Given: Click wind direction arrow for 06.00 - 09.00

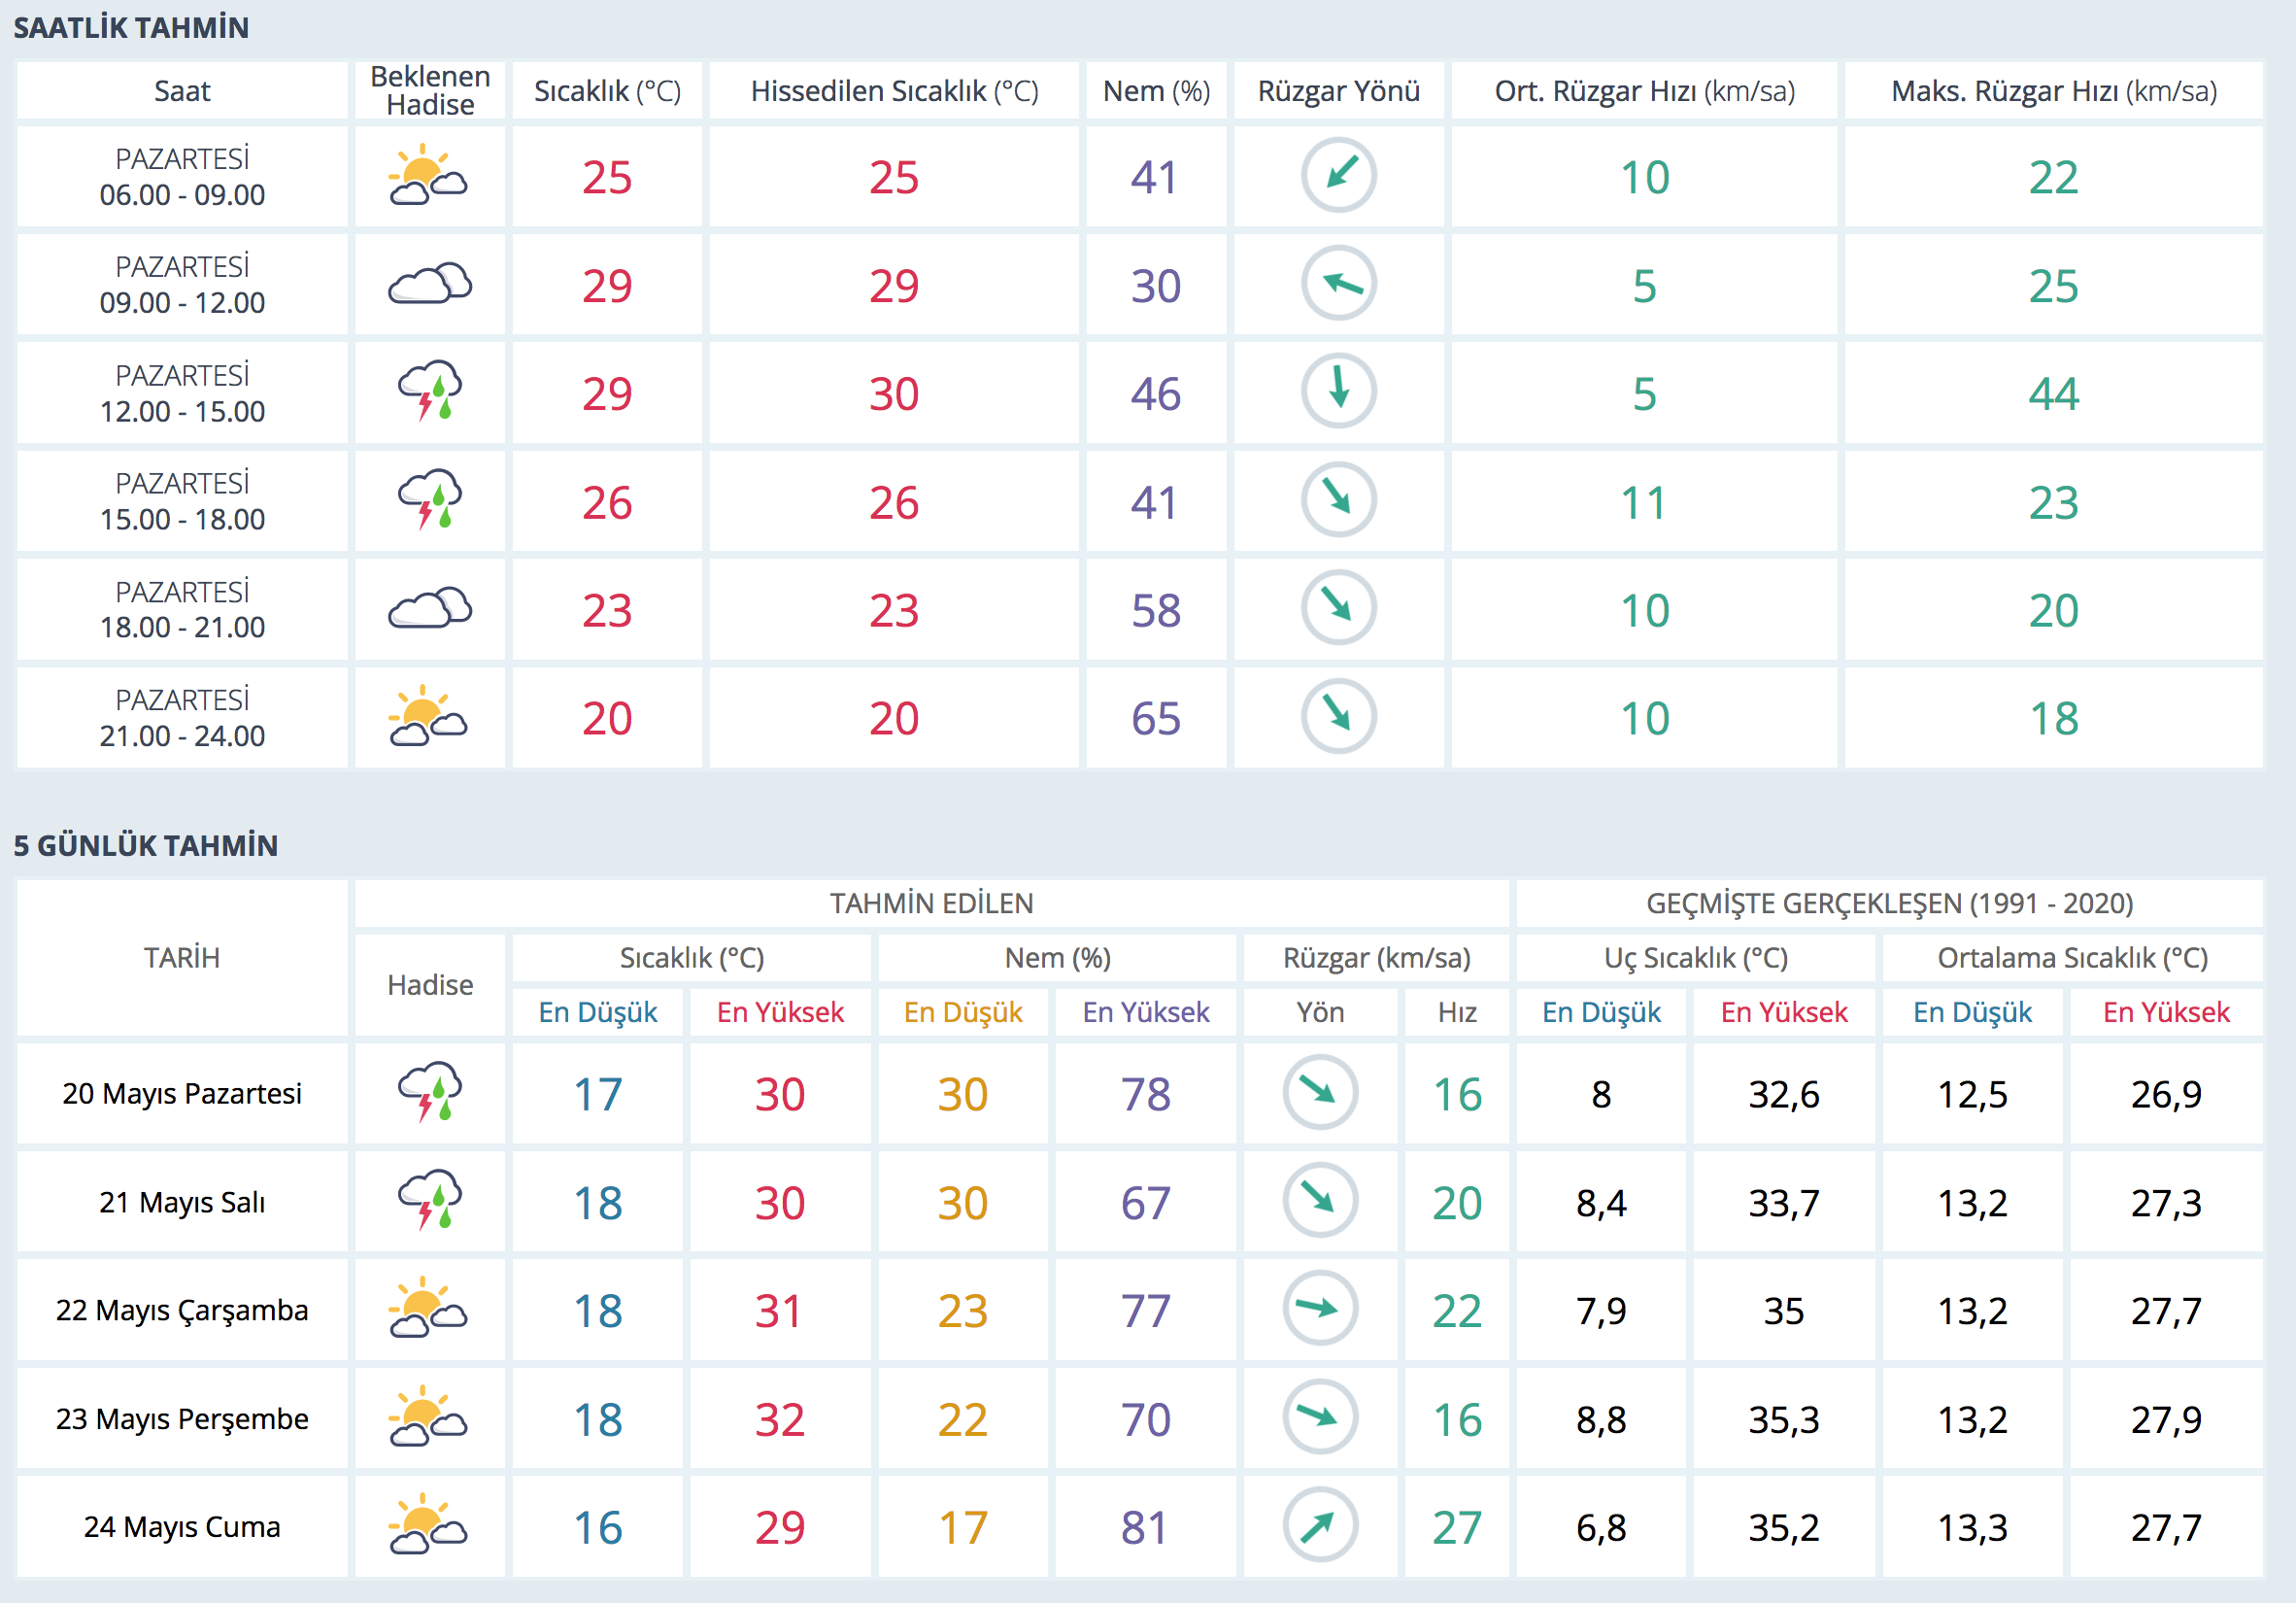Looking at the screenshot, I should click(1338, 176).
